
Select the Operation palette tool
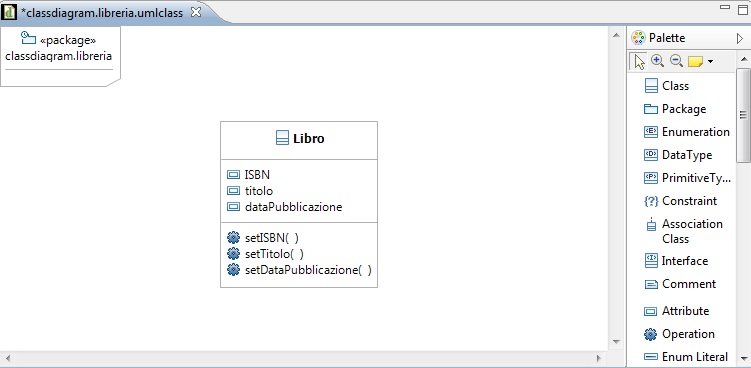tap(679, 334)
